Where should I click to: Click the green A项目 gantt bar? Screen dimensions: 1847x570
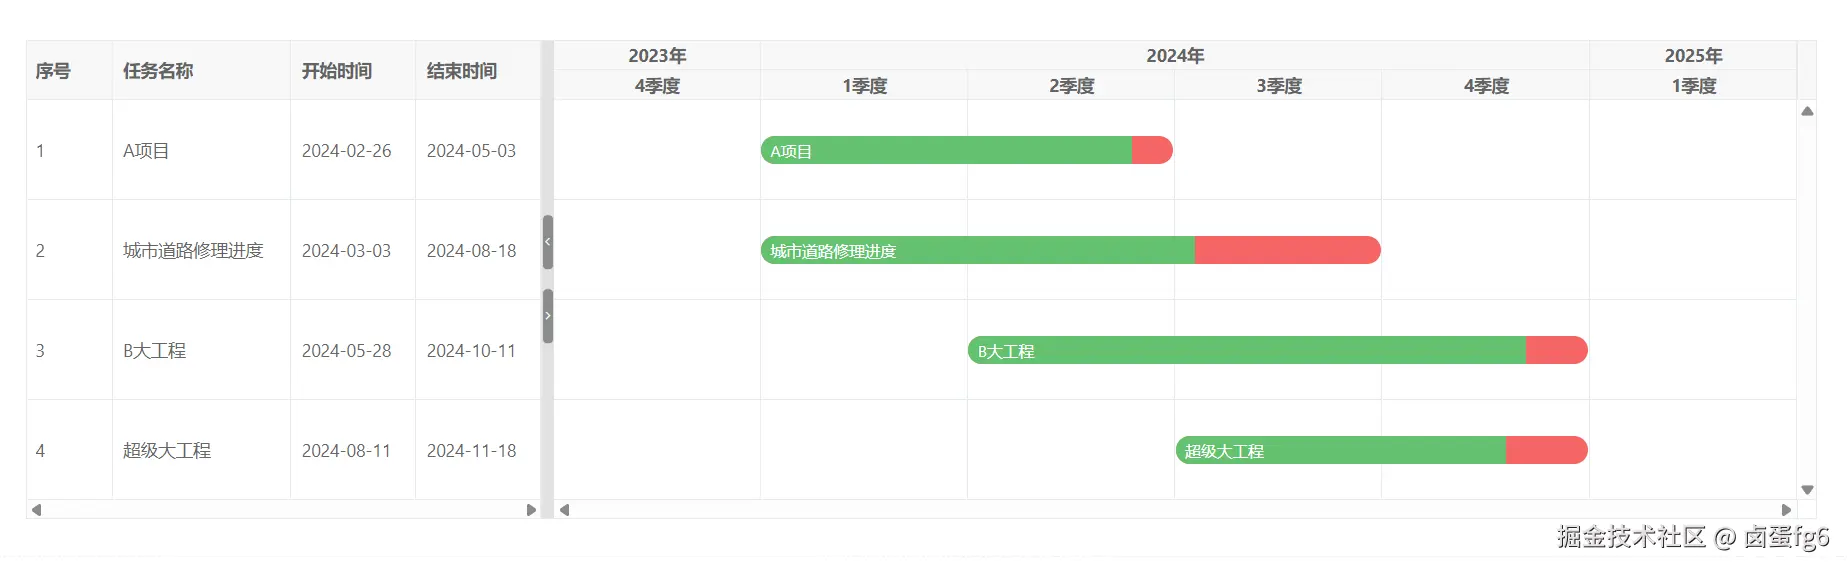click(946, 150)
